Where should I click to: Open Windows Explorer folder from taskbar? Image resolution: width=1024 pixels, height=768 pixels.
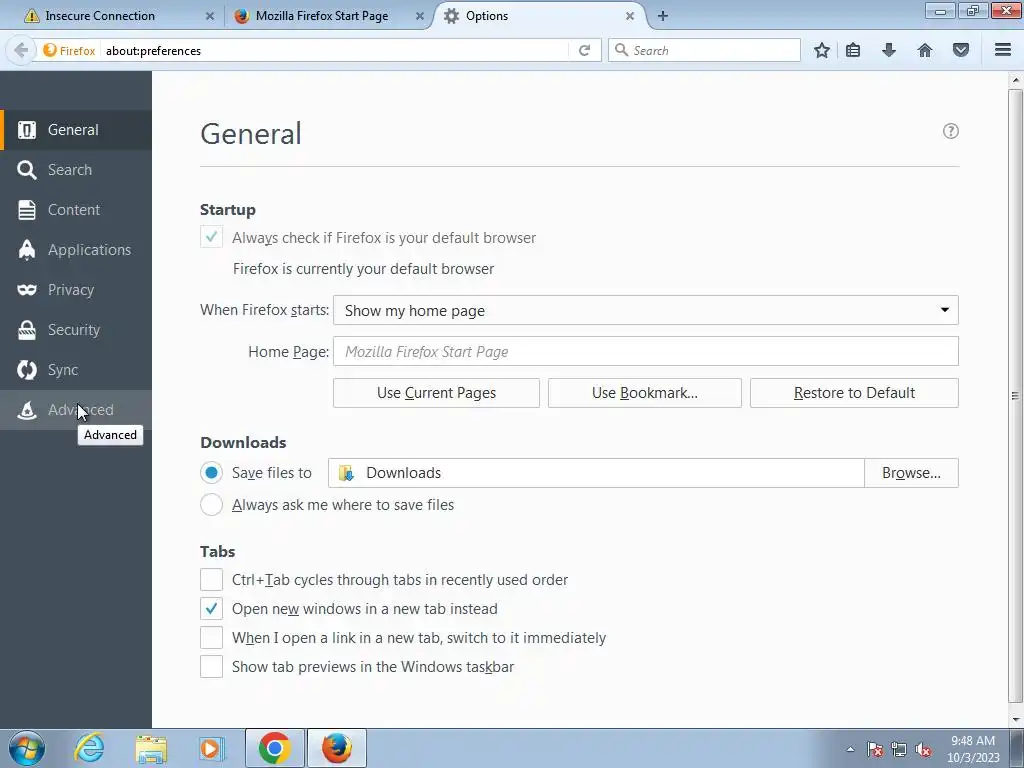151,748
